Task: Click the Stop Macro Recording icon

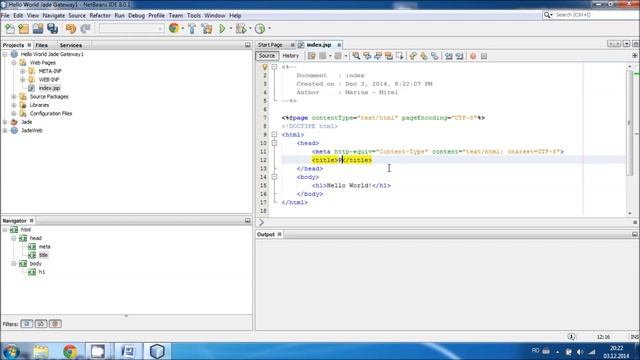Action: point(484,56)
